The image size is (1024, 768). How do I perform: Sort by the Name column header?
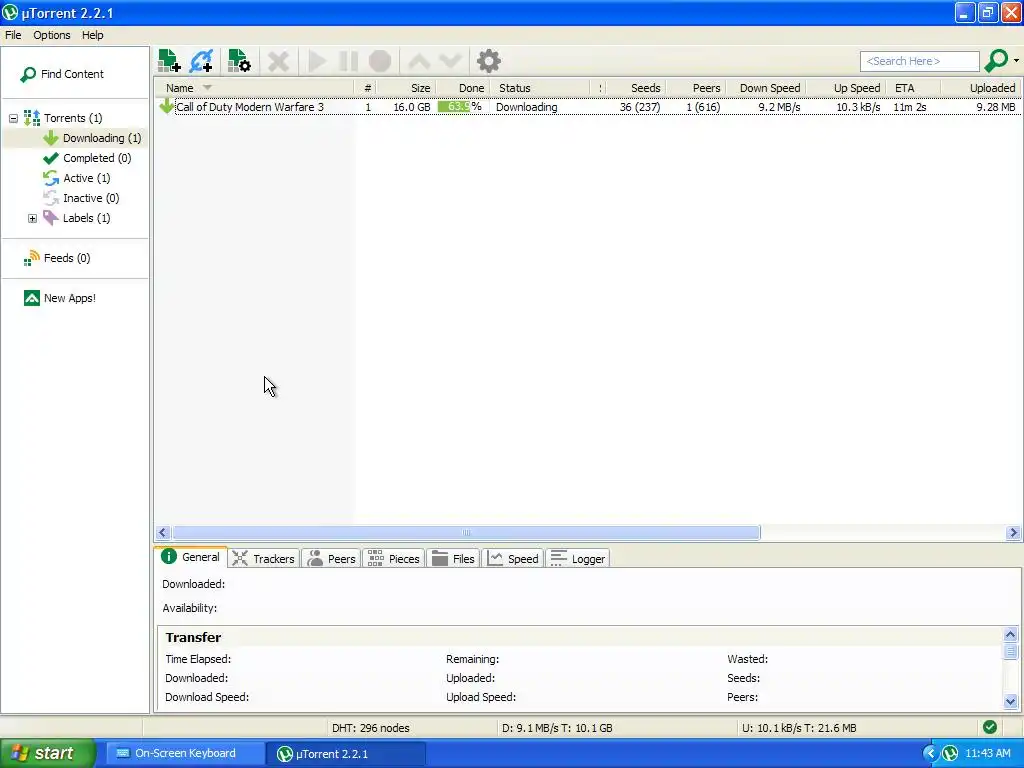(255, 88)
